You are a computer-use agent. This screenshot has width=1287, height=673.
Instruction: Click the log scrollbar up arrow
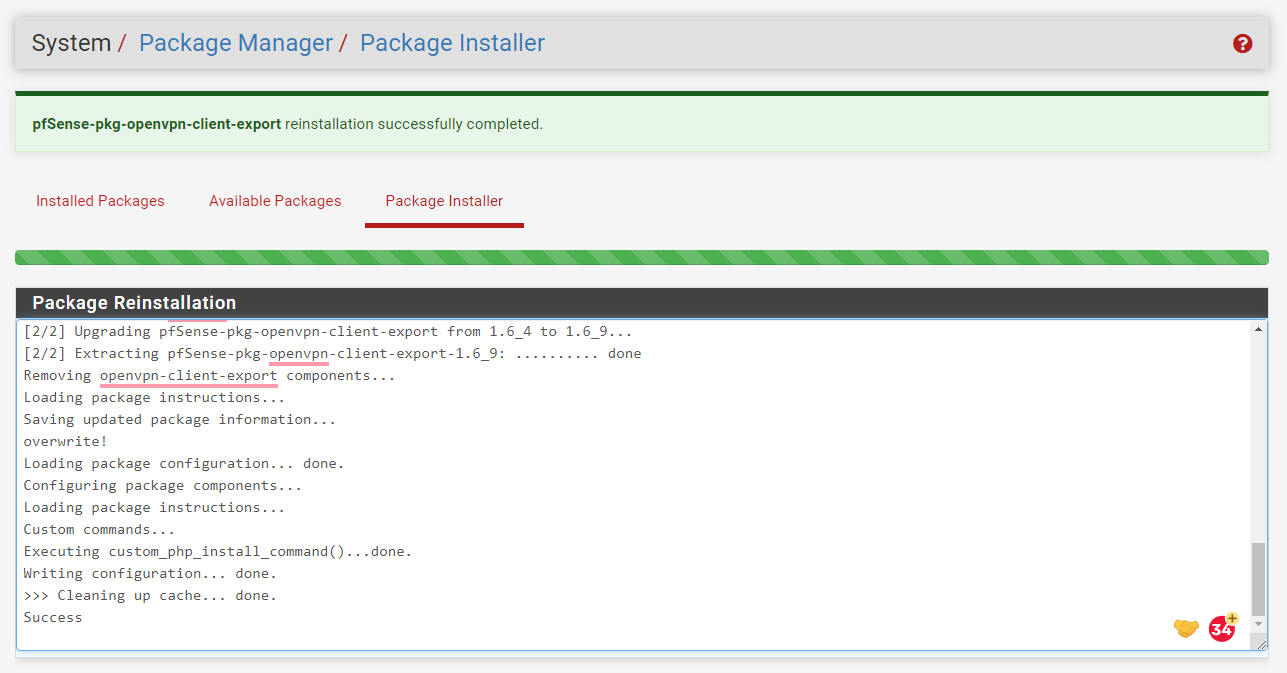[1259, 329]
